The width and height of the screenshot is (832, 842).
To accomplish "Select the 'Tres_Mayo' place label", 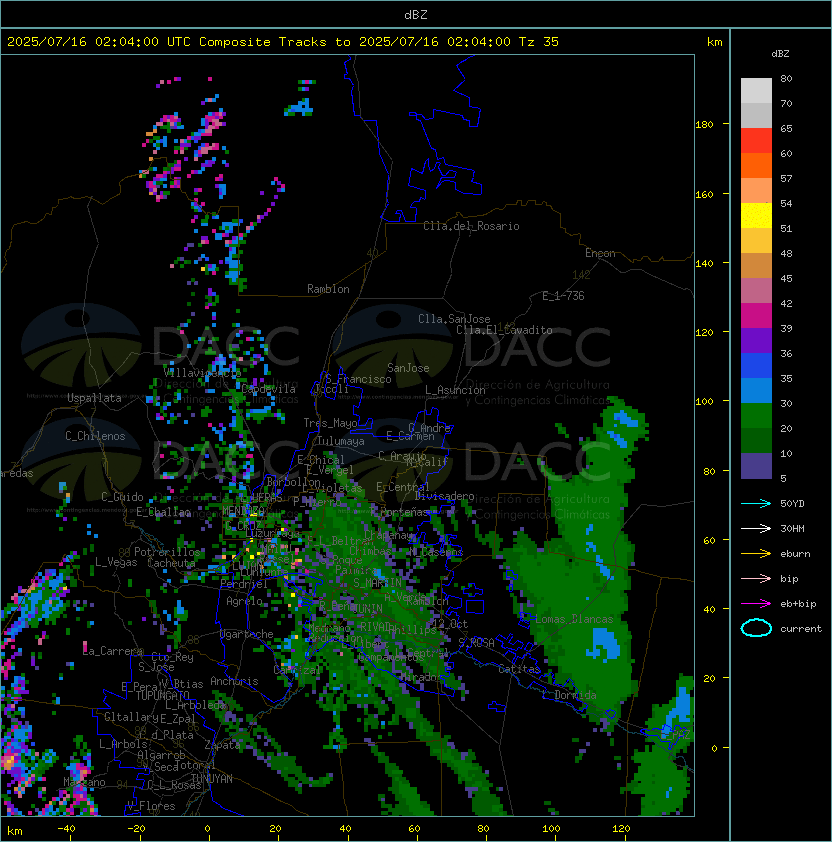I will 330,423.
